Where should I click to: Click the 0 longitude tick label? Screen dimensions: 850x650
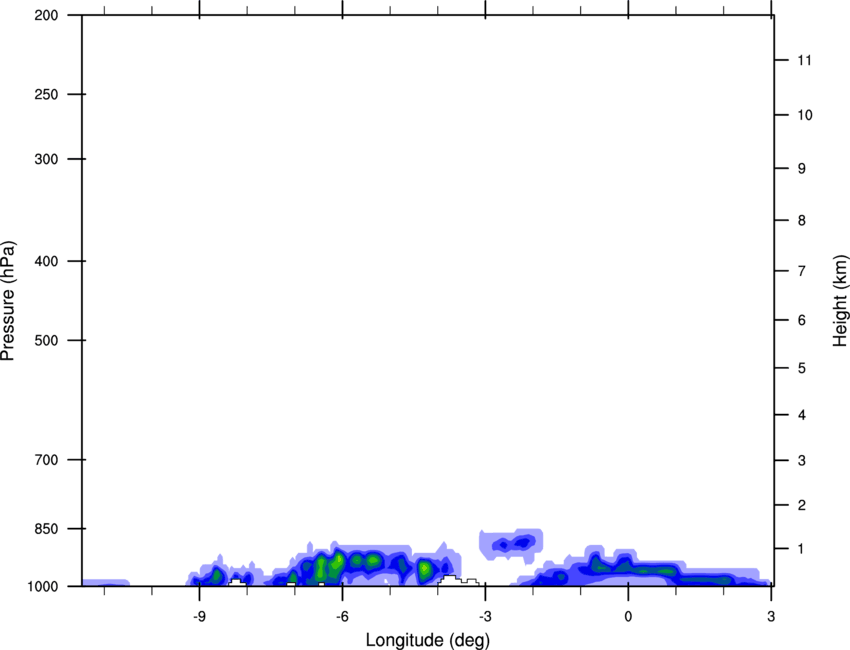[x=628, y=616]
